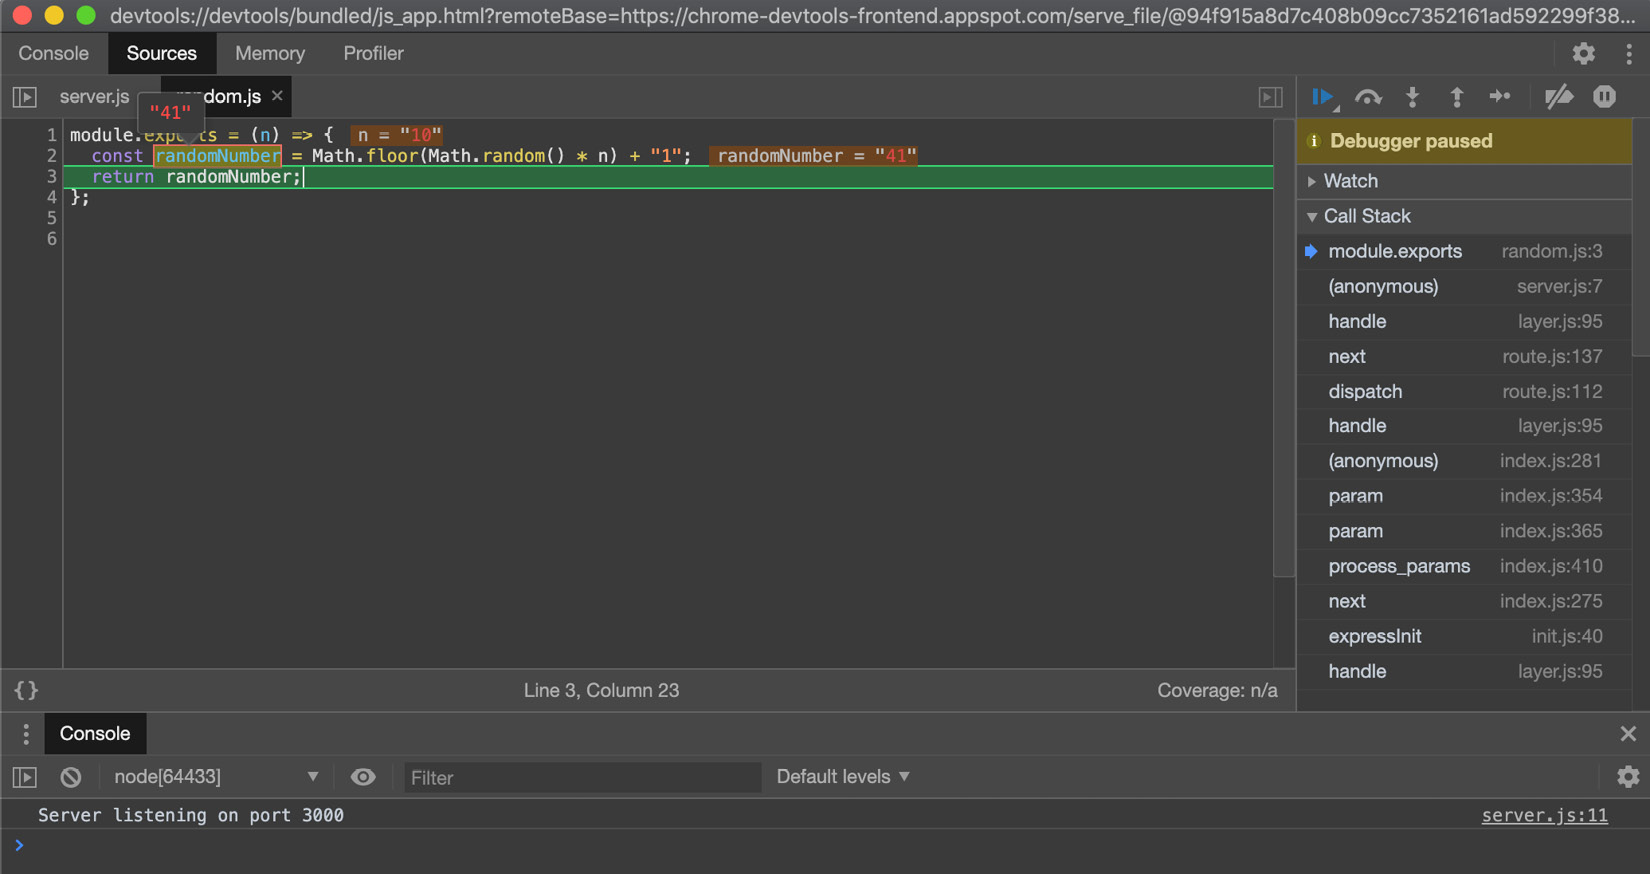Toggle debugger sidebar panel icon
The image size is (1650, 874).
pos(1270,97)
